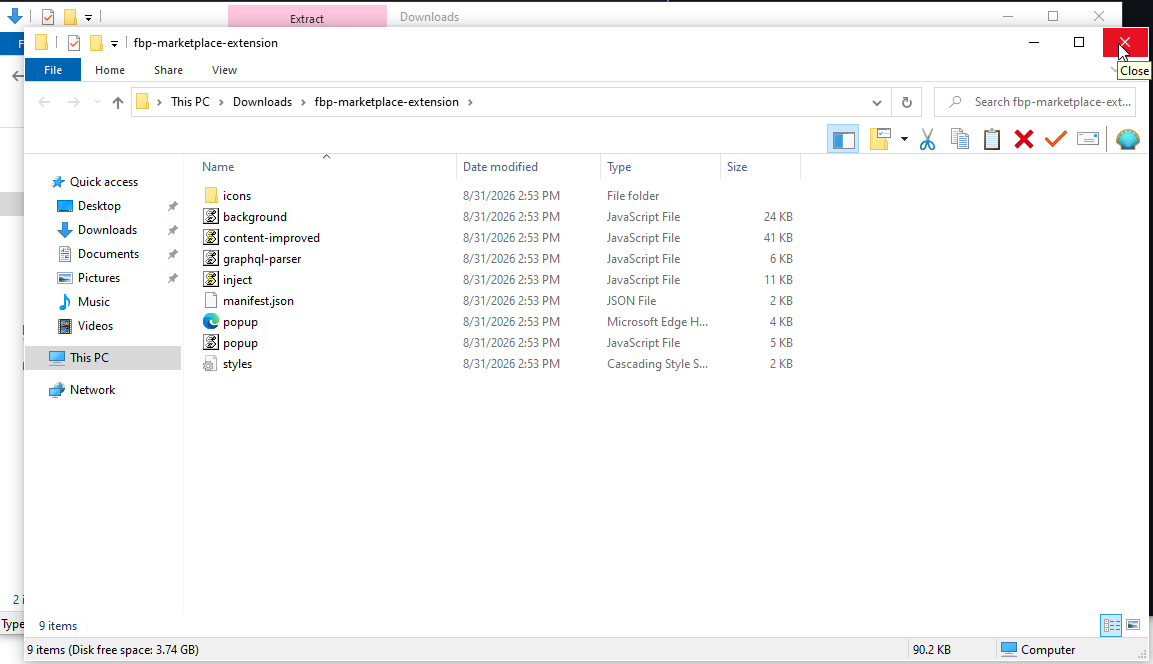Maximize the fbp-marketplace-extension window

coord(1079,43)
